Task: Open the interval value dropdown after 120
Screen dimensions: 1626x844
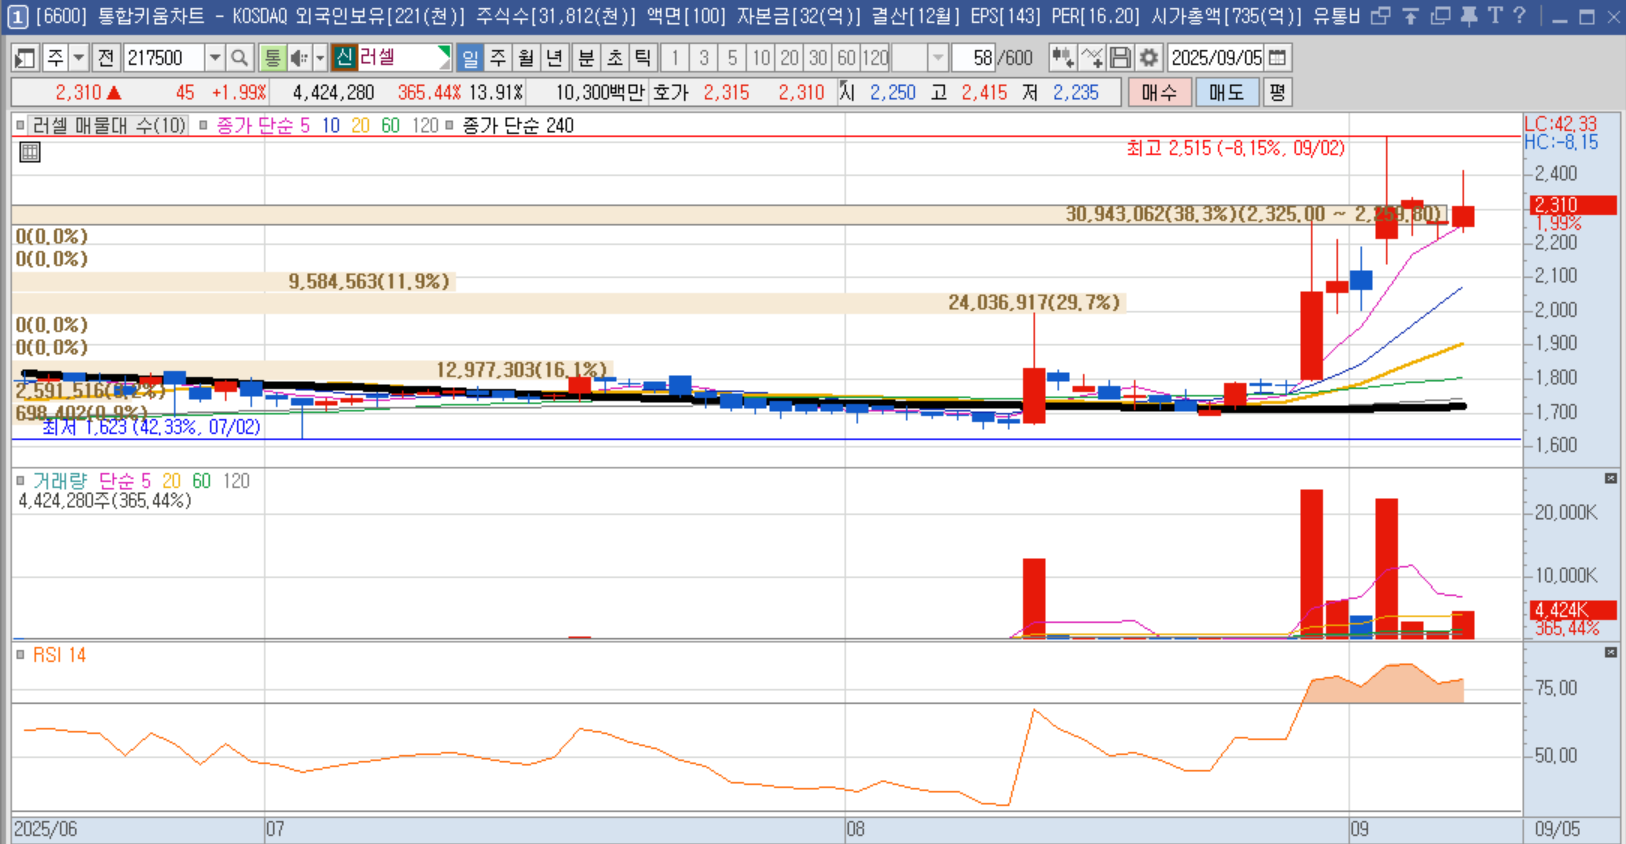Action: point(938,58)
